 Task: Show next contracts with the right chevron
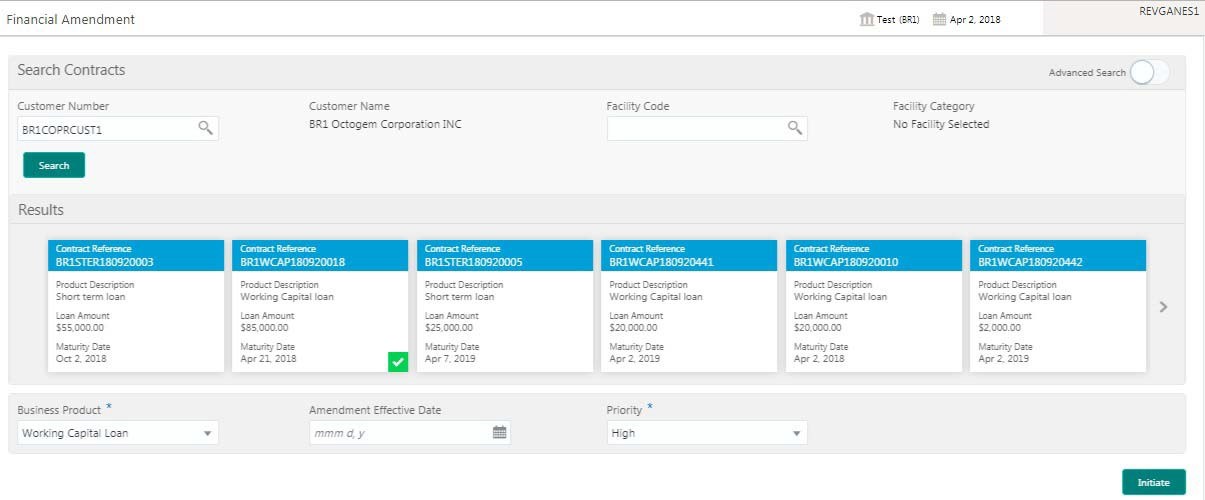[1163, 307]
